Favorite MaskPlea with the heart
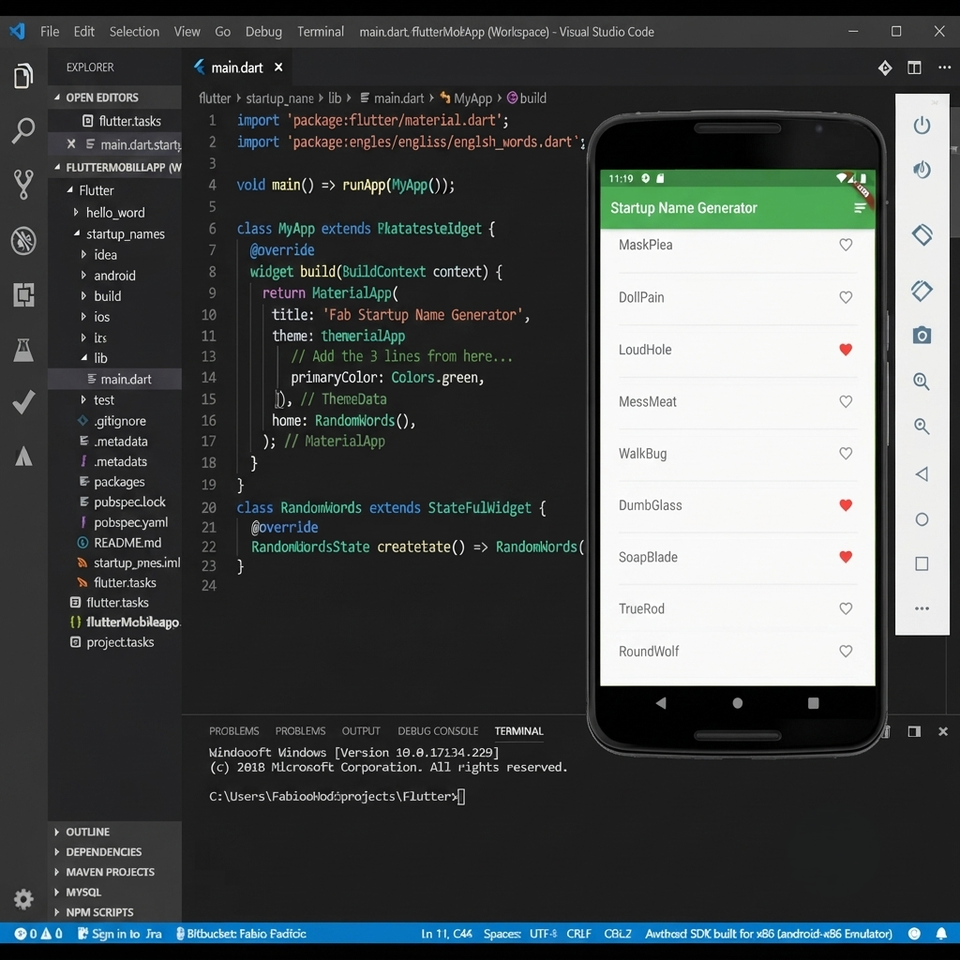Viewport: 960px width, 960px height. [x=846, y=245]
